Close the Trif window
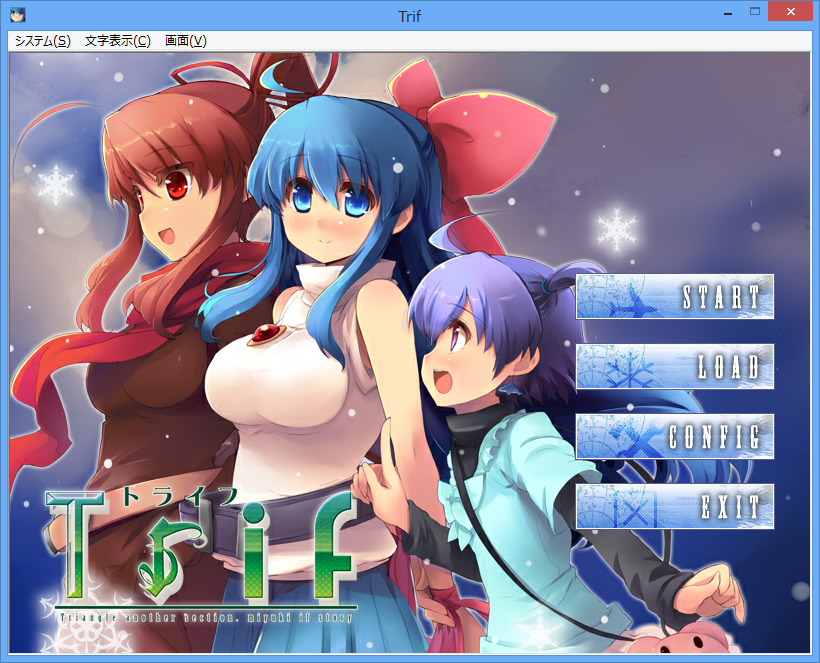The height and width of the screenshot is (663, 820). [791, 12]
